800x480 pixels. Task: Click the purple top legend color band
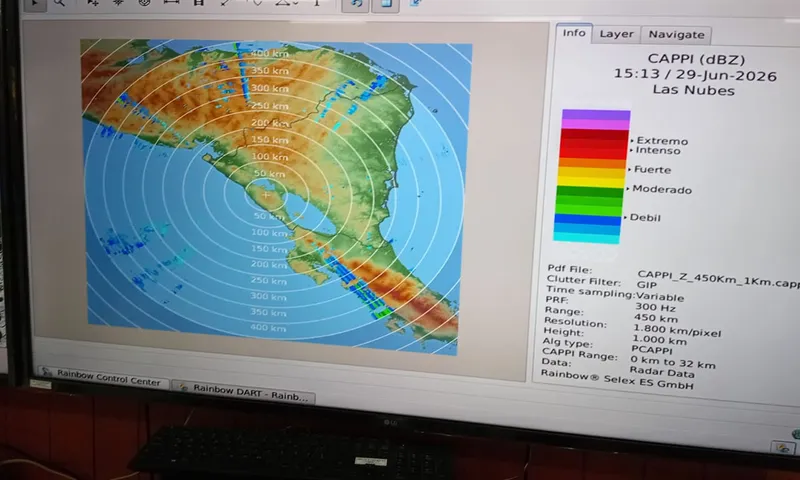[596, 115]
